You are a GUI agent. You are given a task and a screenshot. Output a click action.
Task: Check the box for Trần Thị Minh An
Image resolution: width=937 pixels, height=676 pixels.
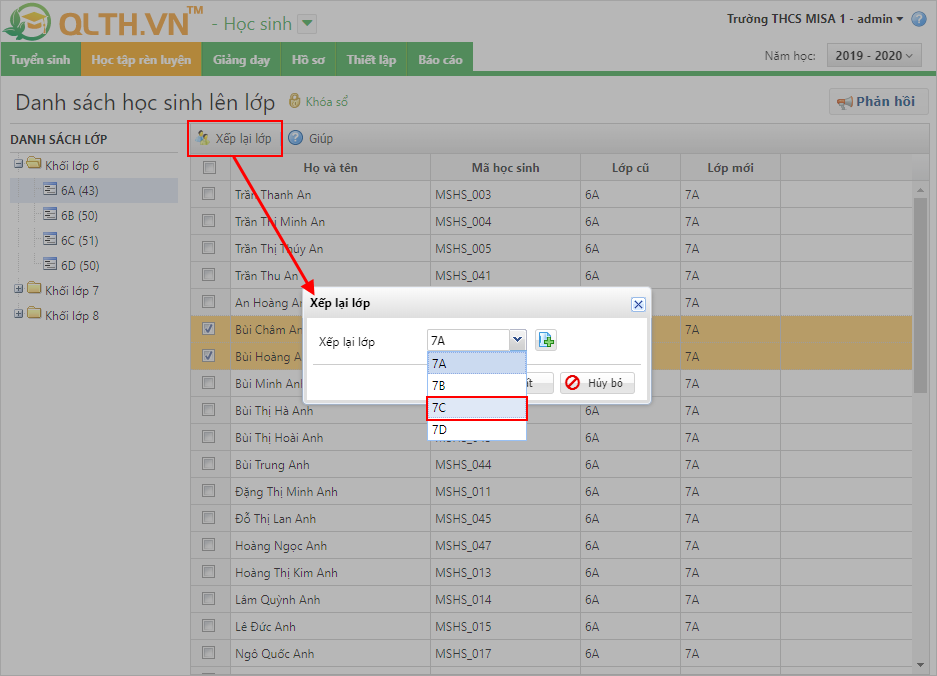click(x=209, y=221)
